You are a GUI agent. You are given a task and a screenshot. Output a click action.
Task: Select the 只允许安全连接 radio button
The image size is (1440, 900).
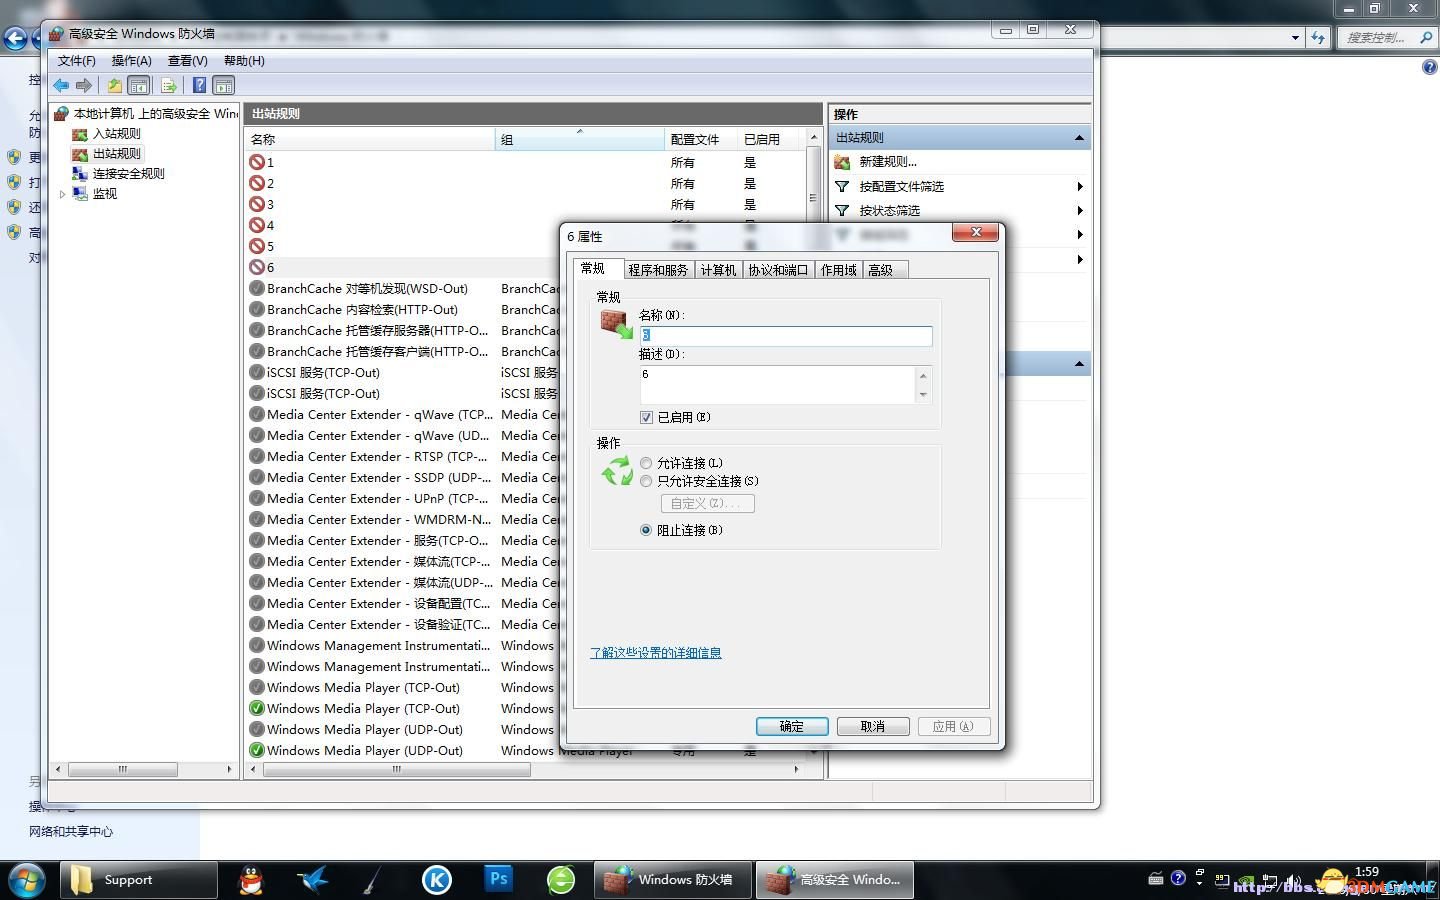click(x=646, y=481)
